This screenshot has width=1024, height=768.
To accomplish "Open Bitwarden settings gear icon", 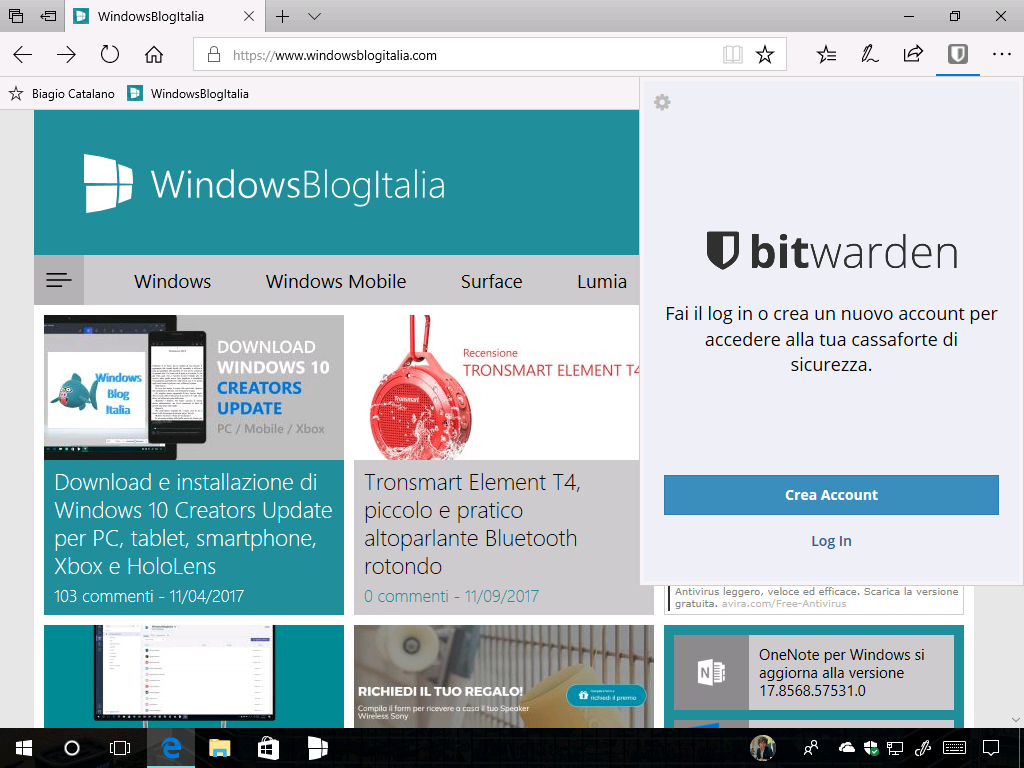I will pyautogui.click(x=662, y=103).
